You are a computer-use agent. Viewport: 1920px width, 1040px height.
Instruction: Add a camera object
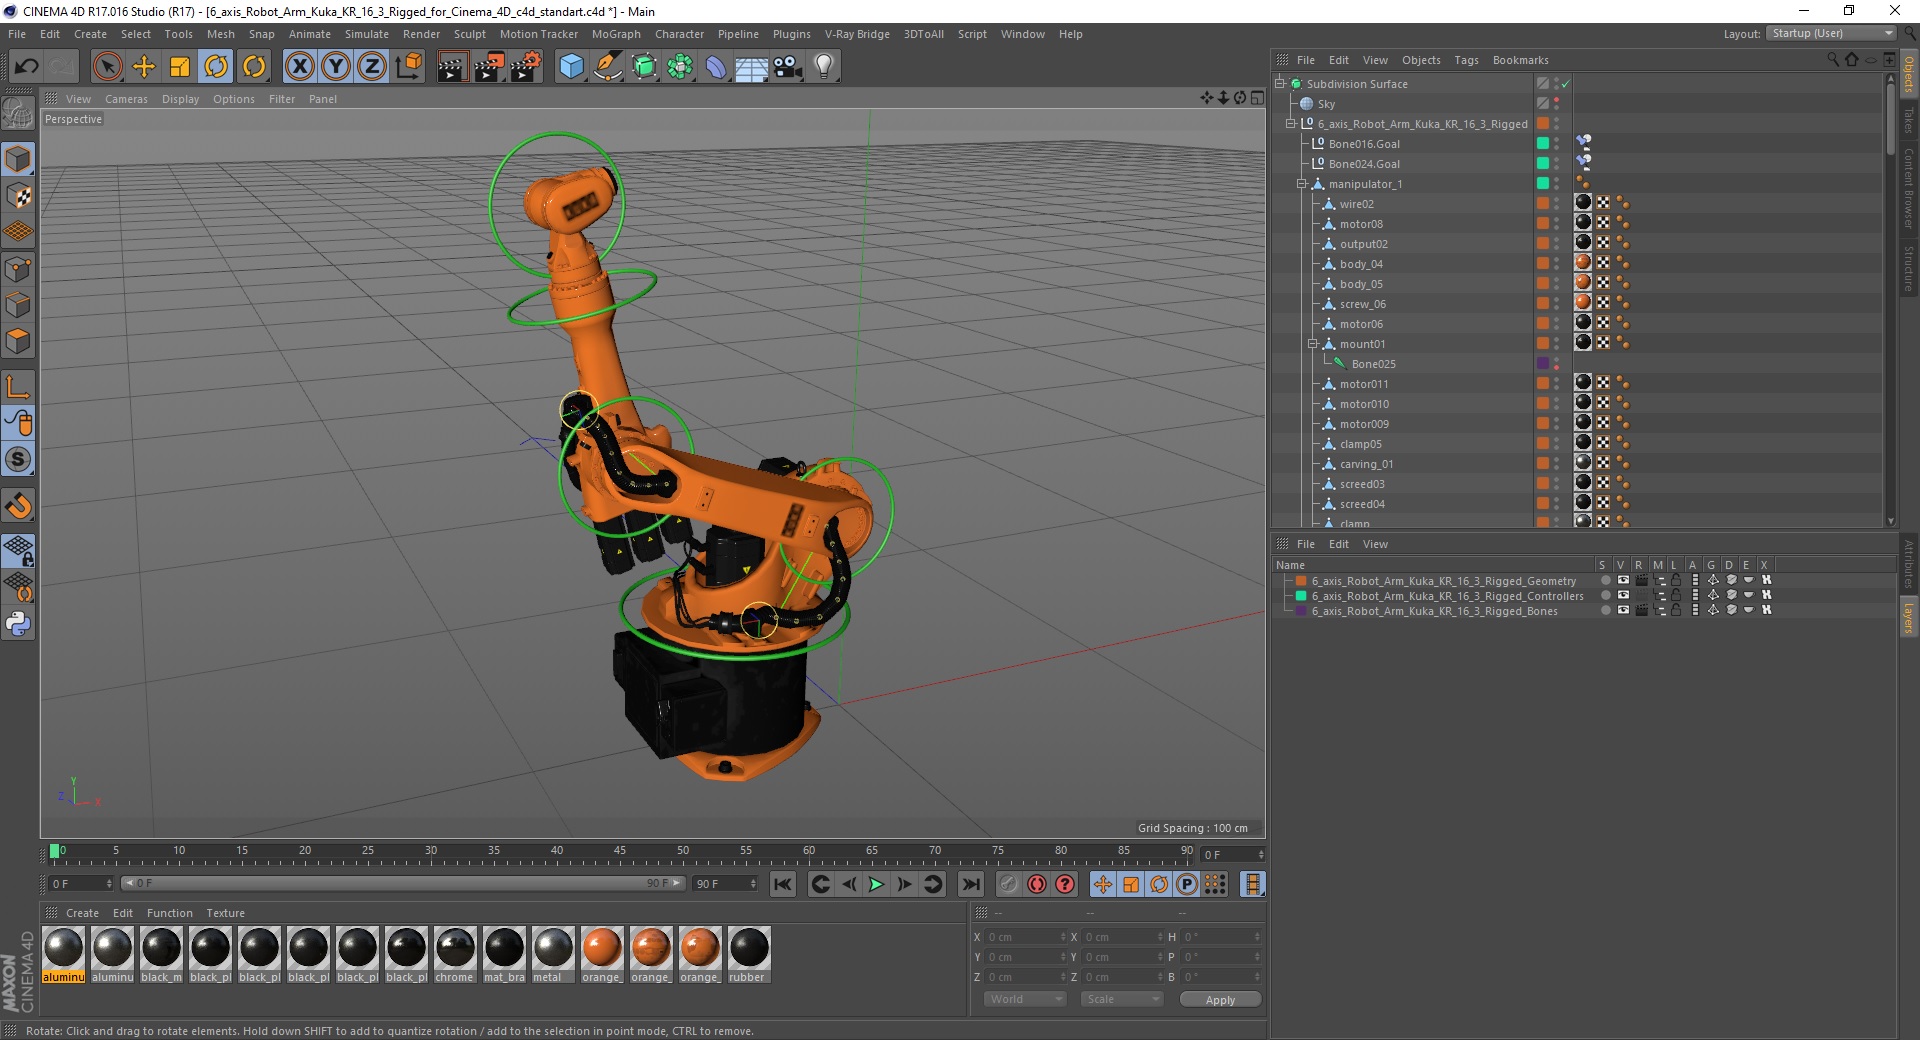(x=788, y=67)
